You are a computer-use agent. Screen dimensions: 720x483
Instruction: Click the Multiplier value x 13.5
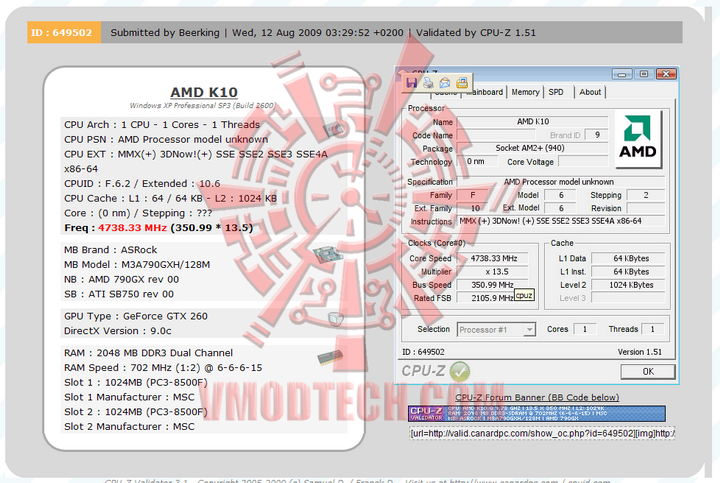pos(493,272)
